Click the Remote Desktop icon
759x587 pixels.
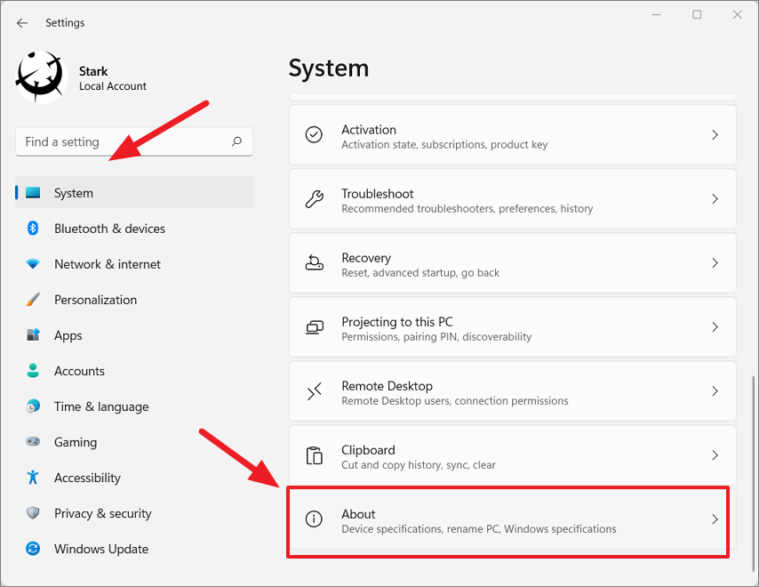(x=314, y=391)
